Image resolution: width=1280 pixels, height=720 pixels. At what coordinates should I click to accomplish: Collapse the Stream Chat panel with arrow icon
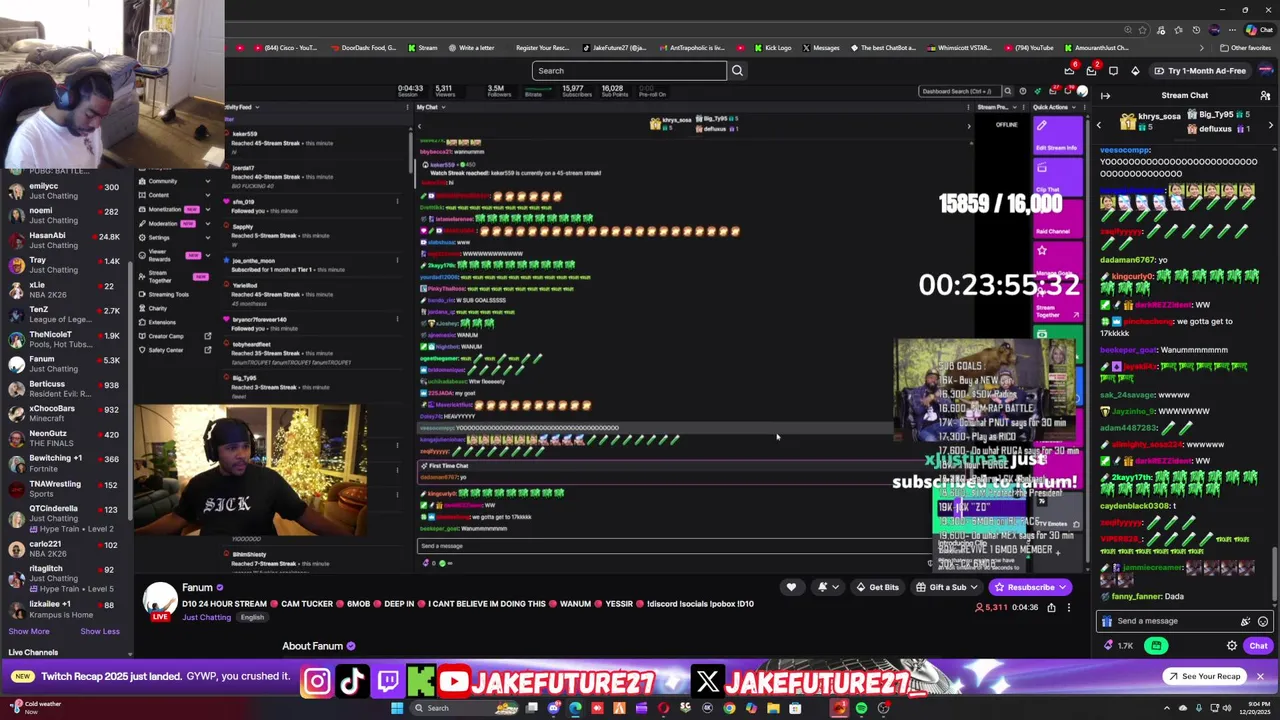pos(1105,96)
